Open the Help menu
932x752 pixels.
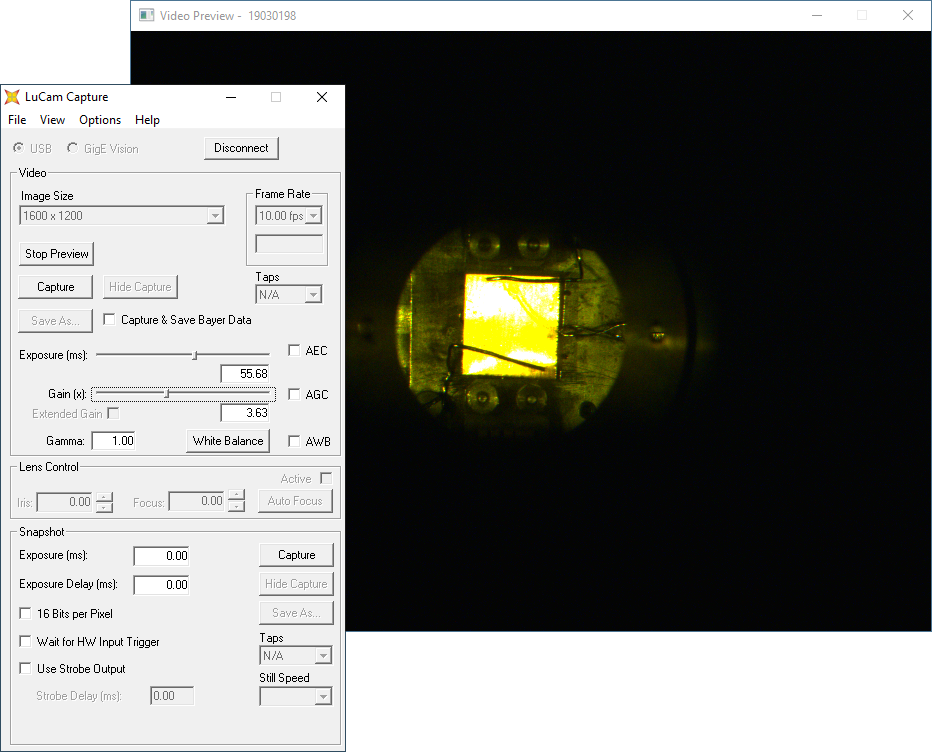point(147,120)
